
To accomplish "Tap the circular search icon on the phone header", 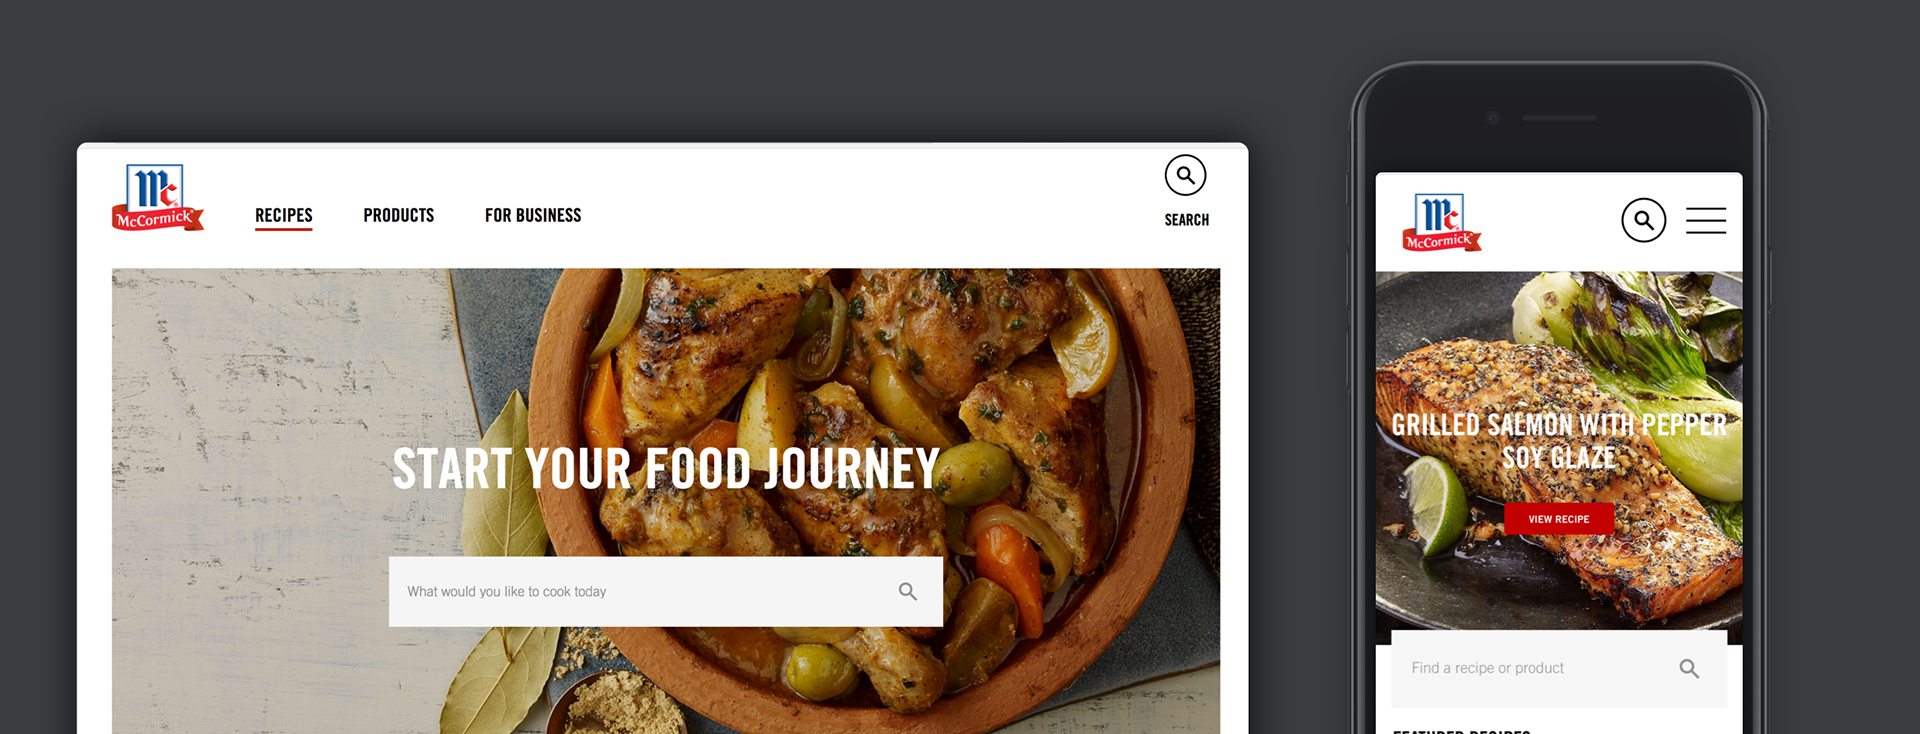I will [x=1643, y=220].
